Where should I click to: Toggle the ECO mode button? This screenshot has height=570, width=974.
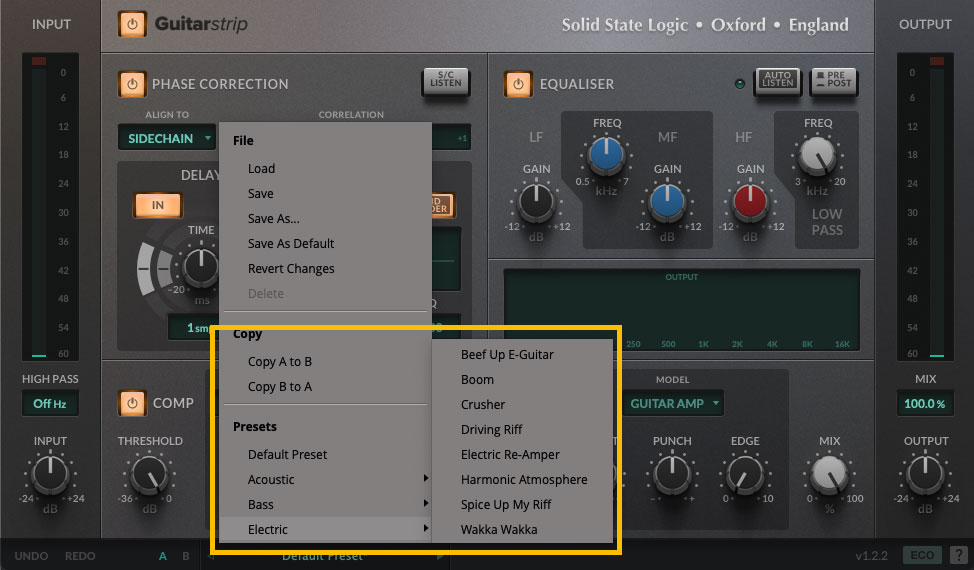click(922, 554)
